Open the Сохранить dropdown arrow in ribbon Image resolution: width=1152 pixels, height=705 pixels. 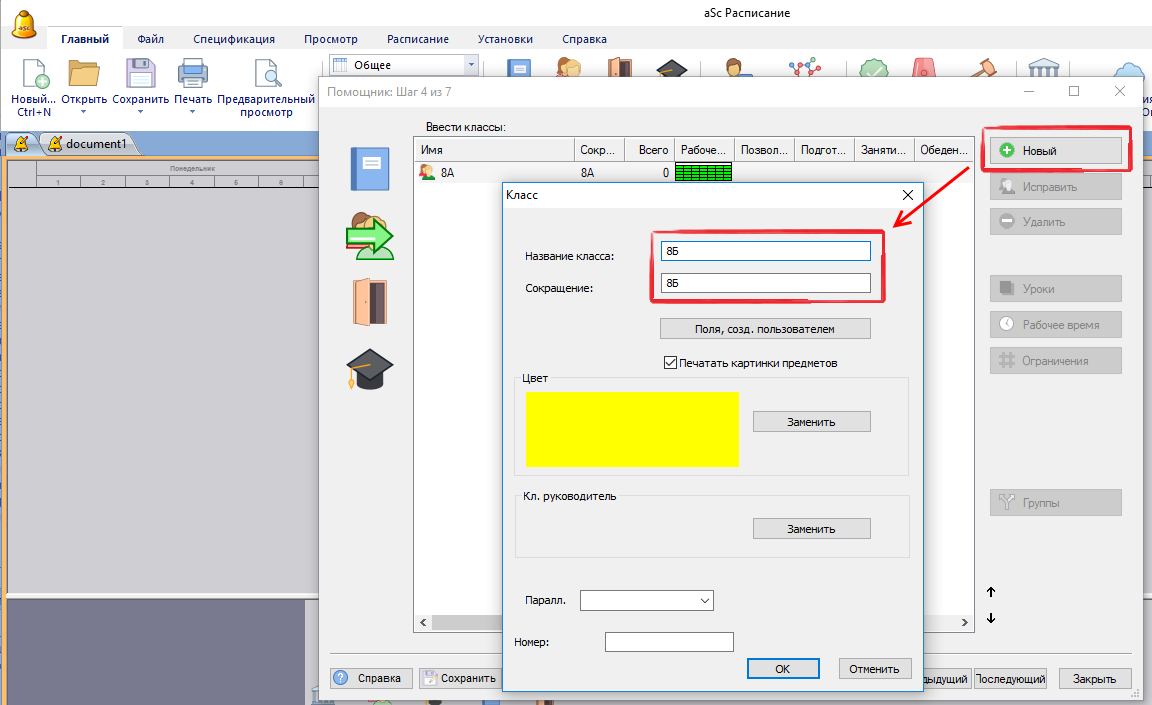139,111
